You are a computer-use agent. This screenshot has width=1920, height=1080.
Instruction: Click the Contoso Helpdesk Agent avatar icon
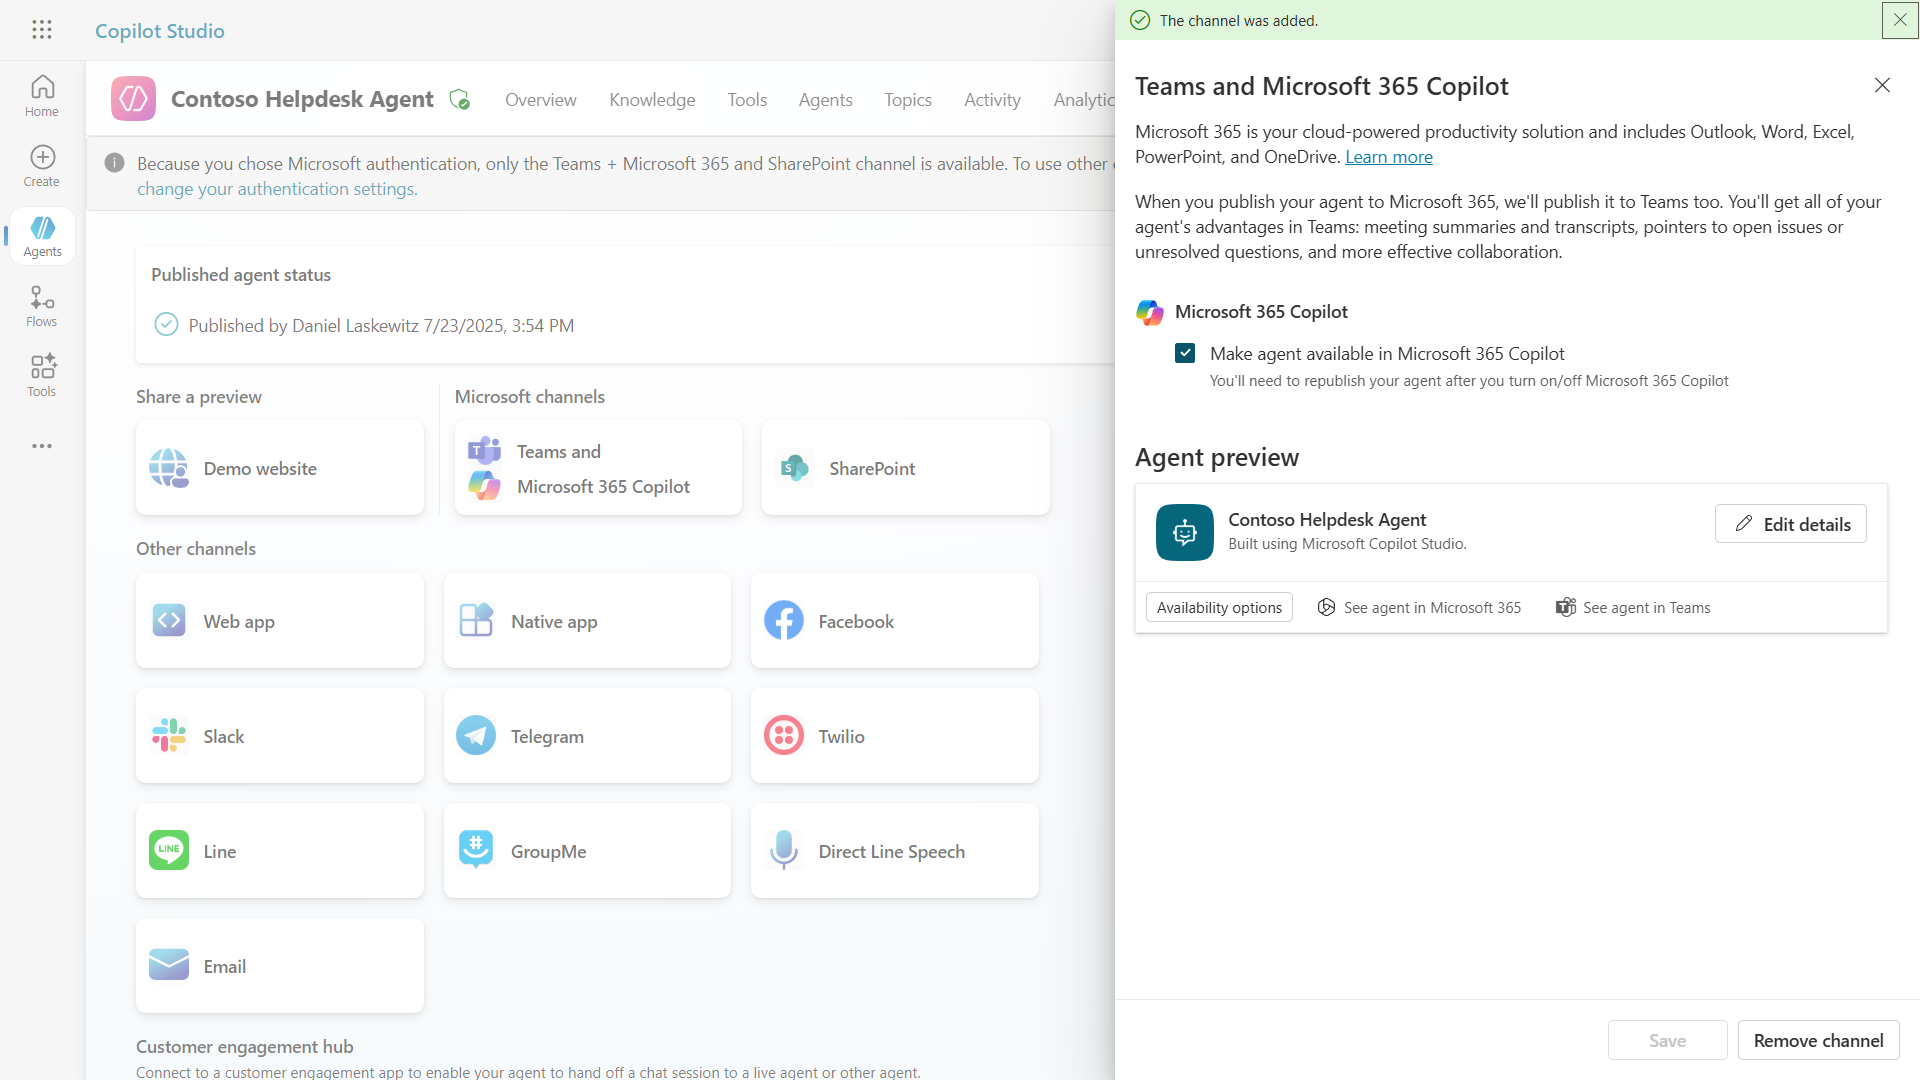pyautogui.click(x=1184, y=532)
